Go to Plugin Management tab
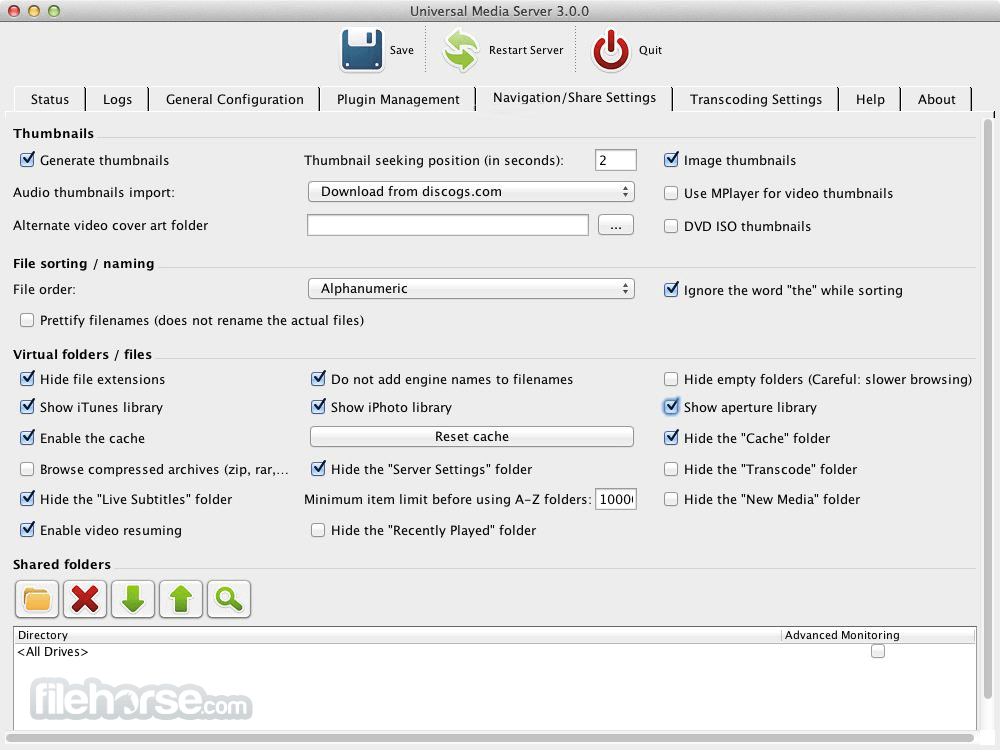 pyautogui.click(x=398, y=99)
